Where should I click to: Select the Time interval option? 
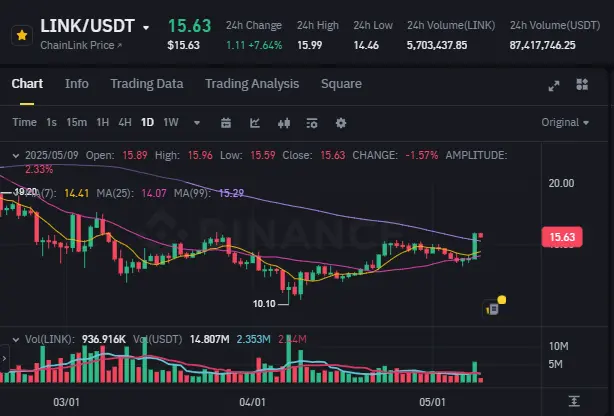tap(24, 122)
